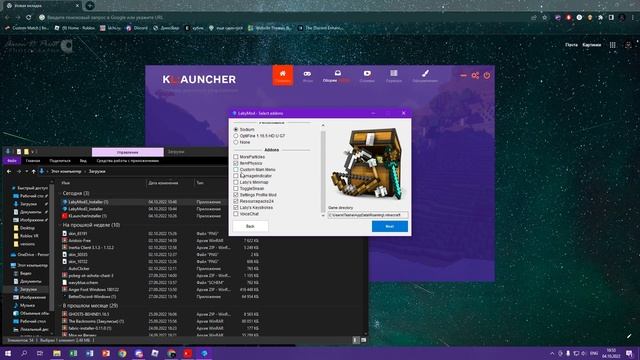
Task: Open taskbar search magnifier
Action: 24,353
